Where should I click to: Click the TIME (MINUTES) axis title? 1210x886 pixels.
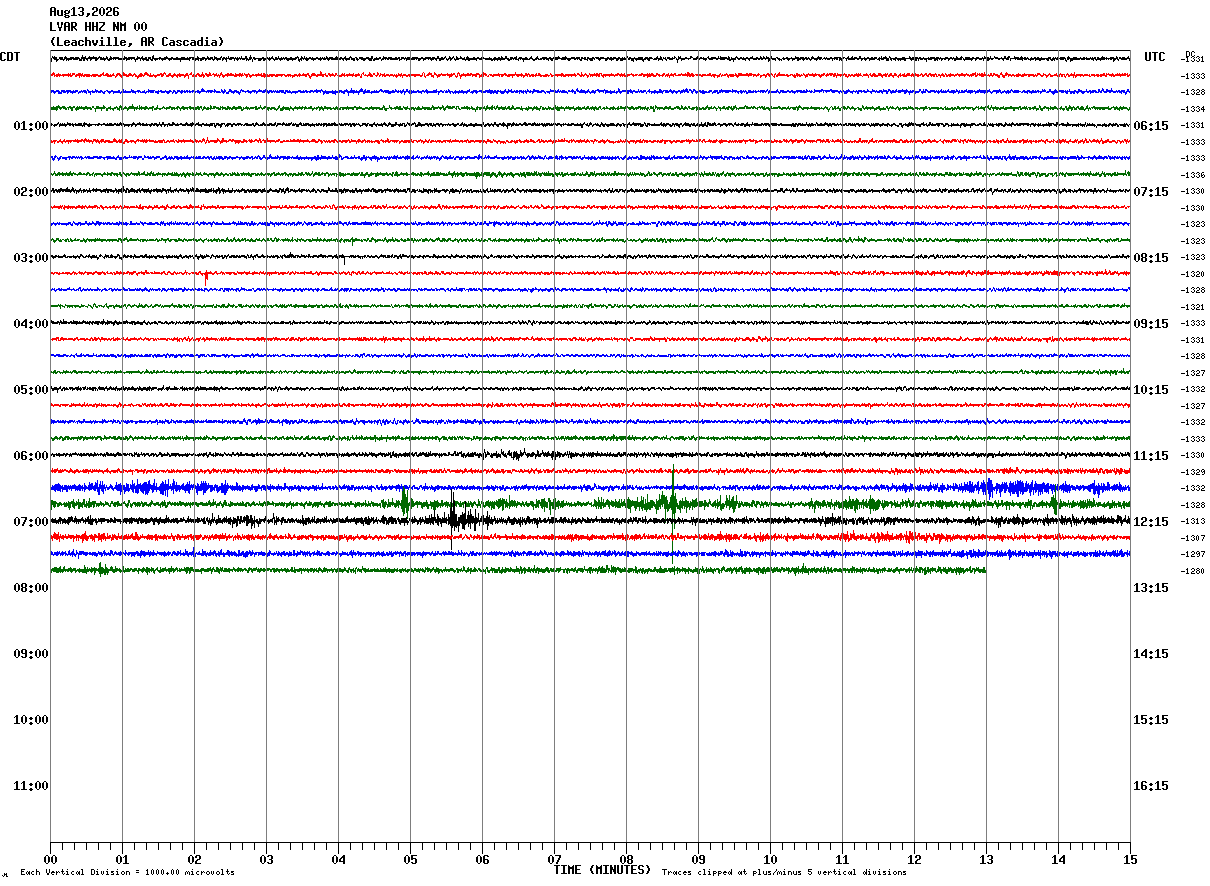click(x=602, y=870)
